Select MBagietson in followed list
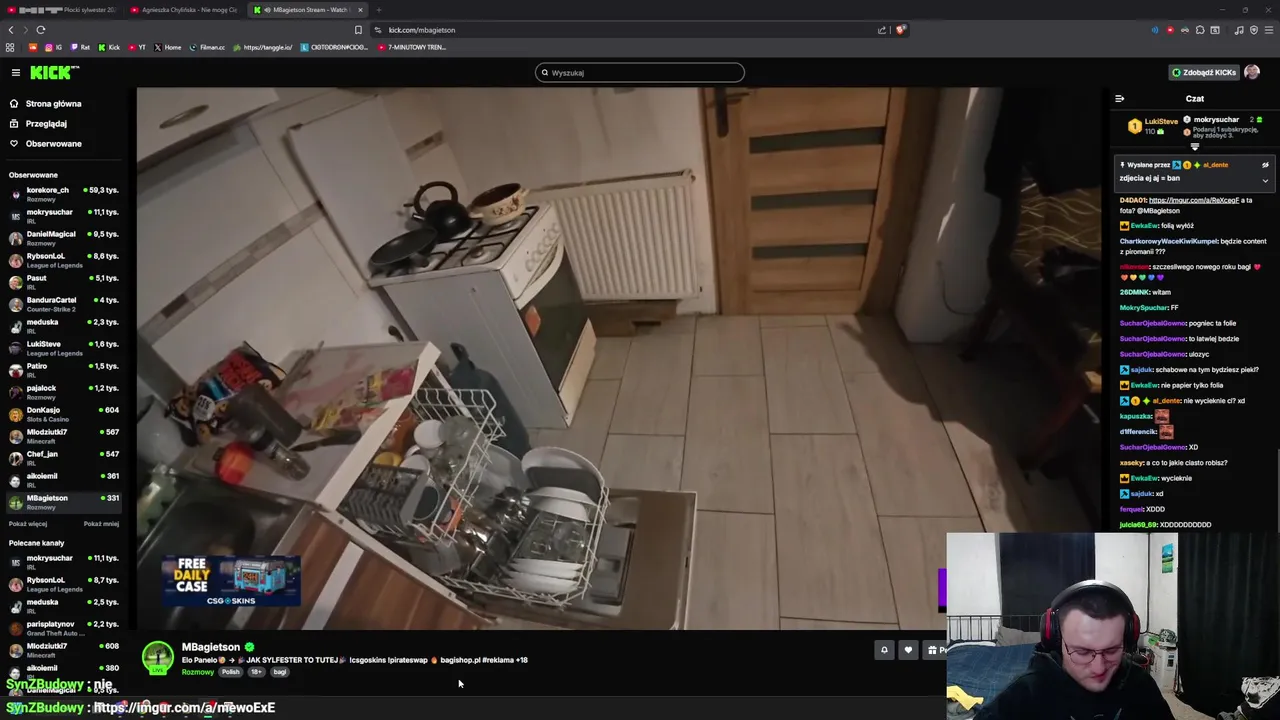The height and width of the screenshot is (720, 1280). point(64,502)
